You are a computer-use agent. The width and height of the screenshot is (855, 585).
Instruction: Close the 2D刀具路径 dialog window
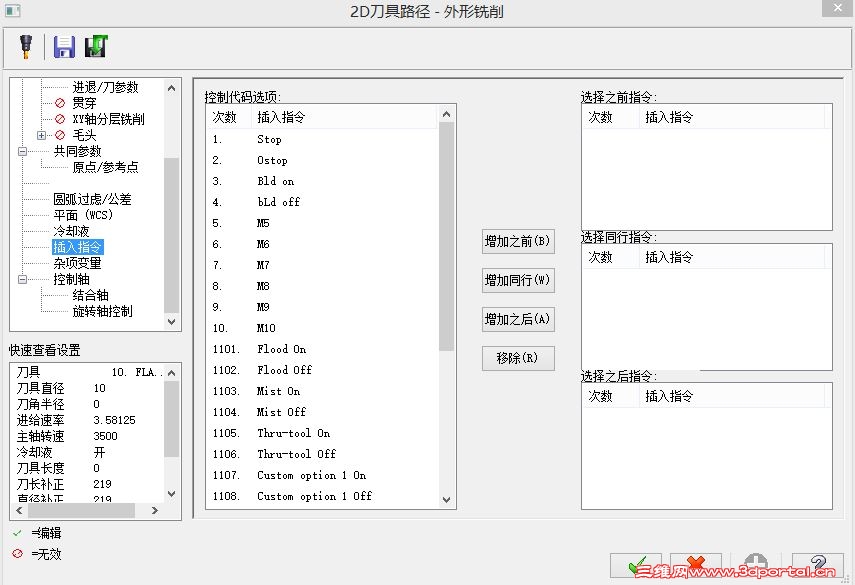pyautogui.click(x=838, y=8)
